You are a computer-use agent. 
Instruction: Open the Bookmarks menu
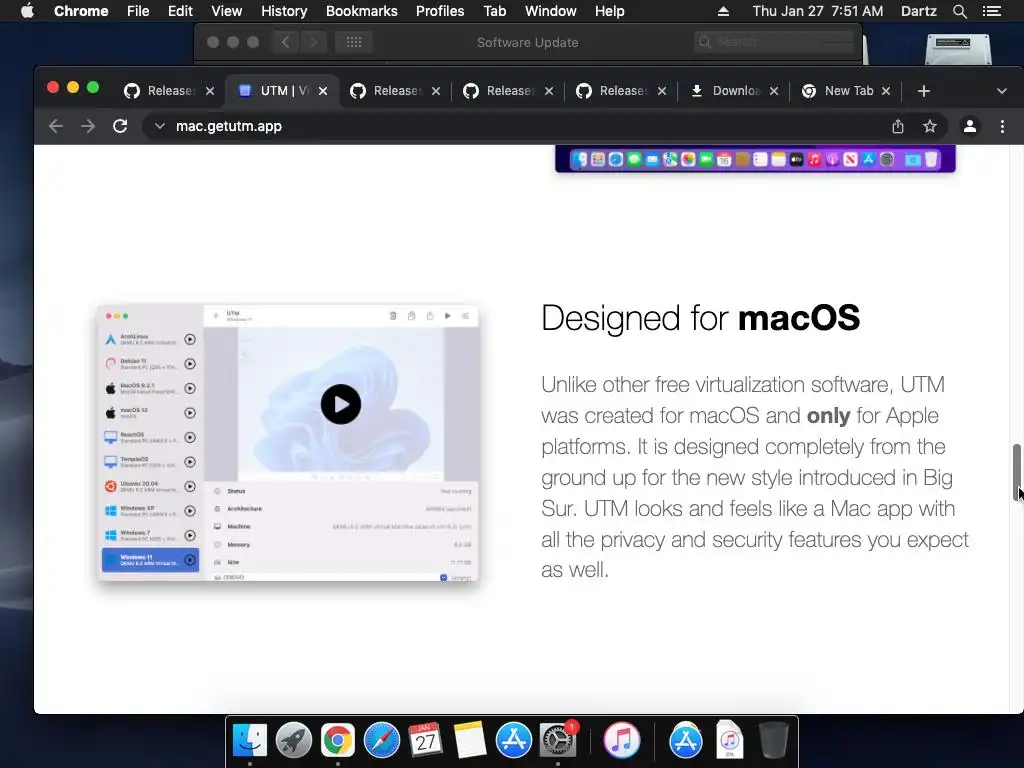coord(362,11)
